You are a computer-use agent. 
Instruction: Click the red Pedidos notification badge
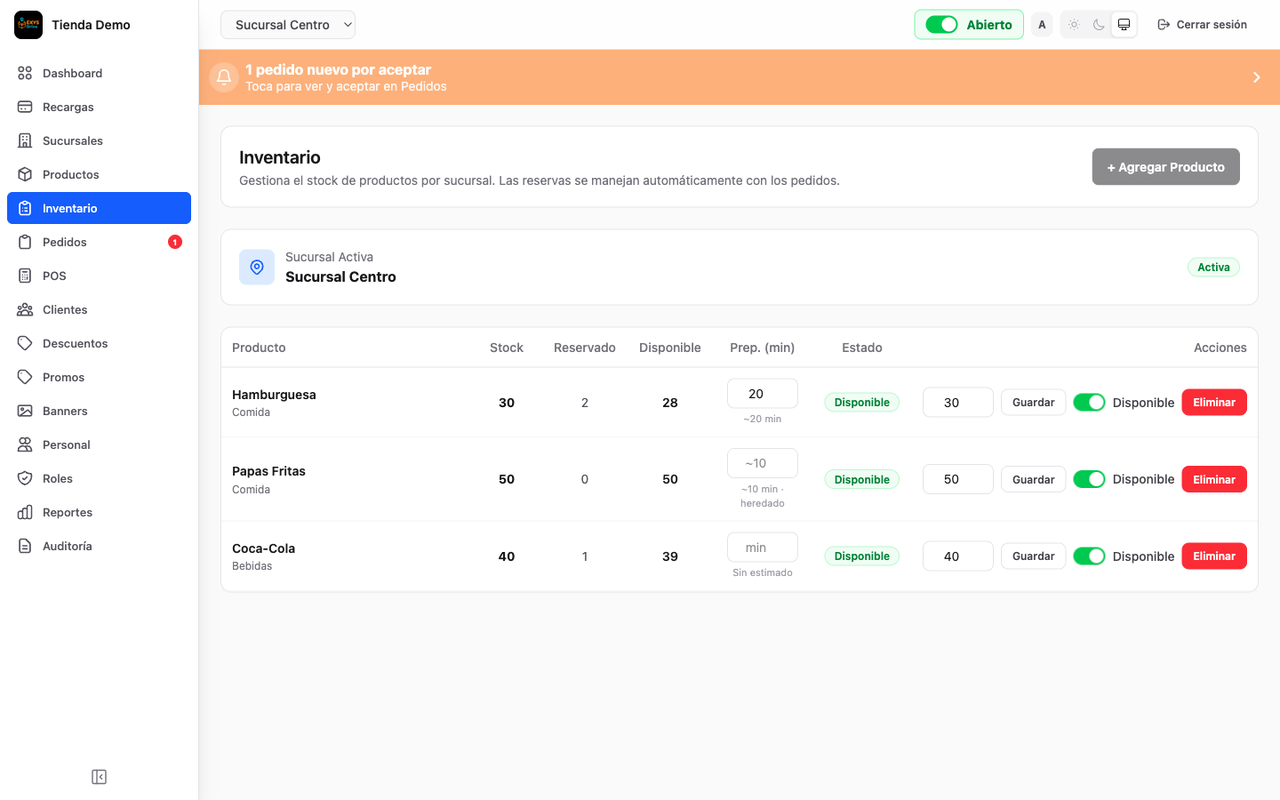point(175,242)
